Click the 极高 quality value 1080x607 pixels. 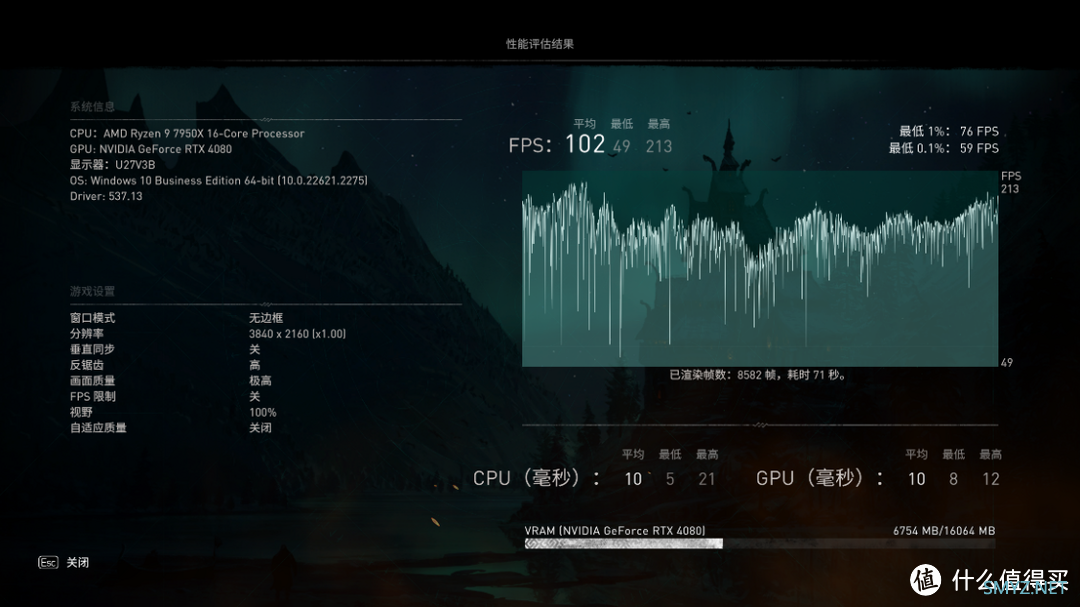coord(260,380)
